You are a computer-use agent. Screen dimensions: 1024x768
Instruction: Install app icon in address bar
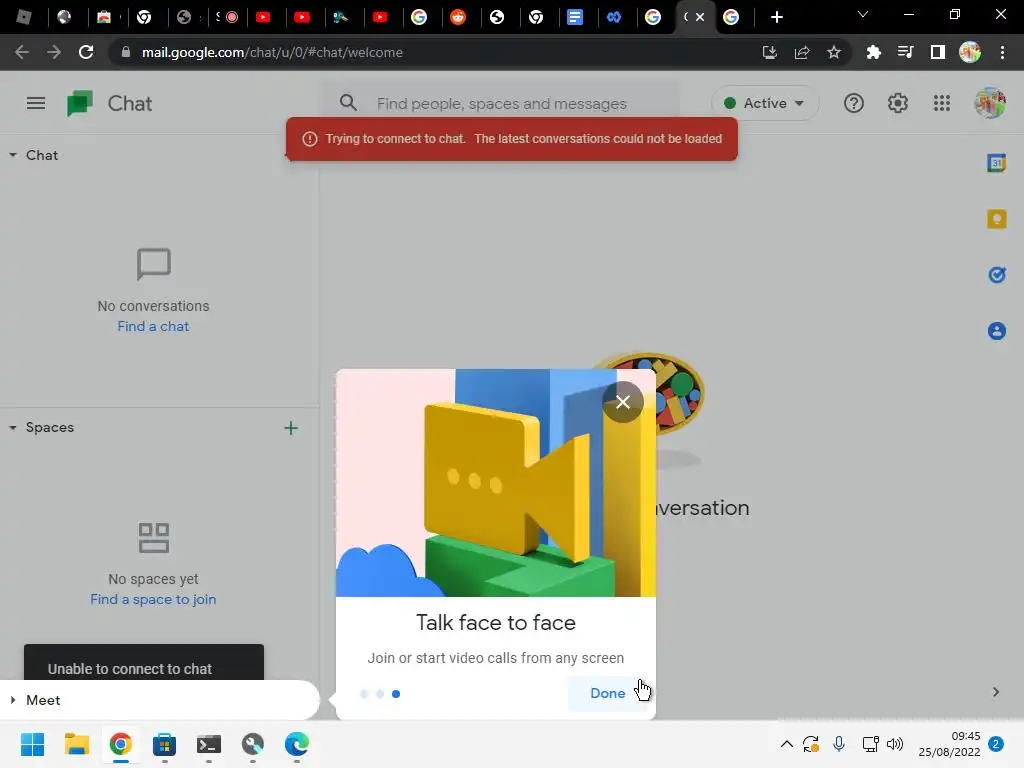(x=770, y=52)
